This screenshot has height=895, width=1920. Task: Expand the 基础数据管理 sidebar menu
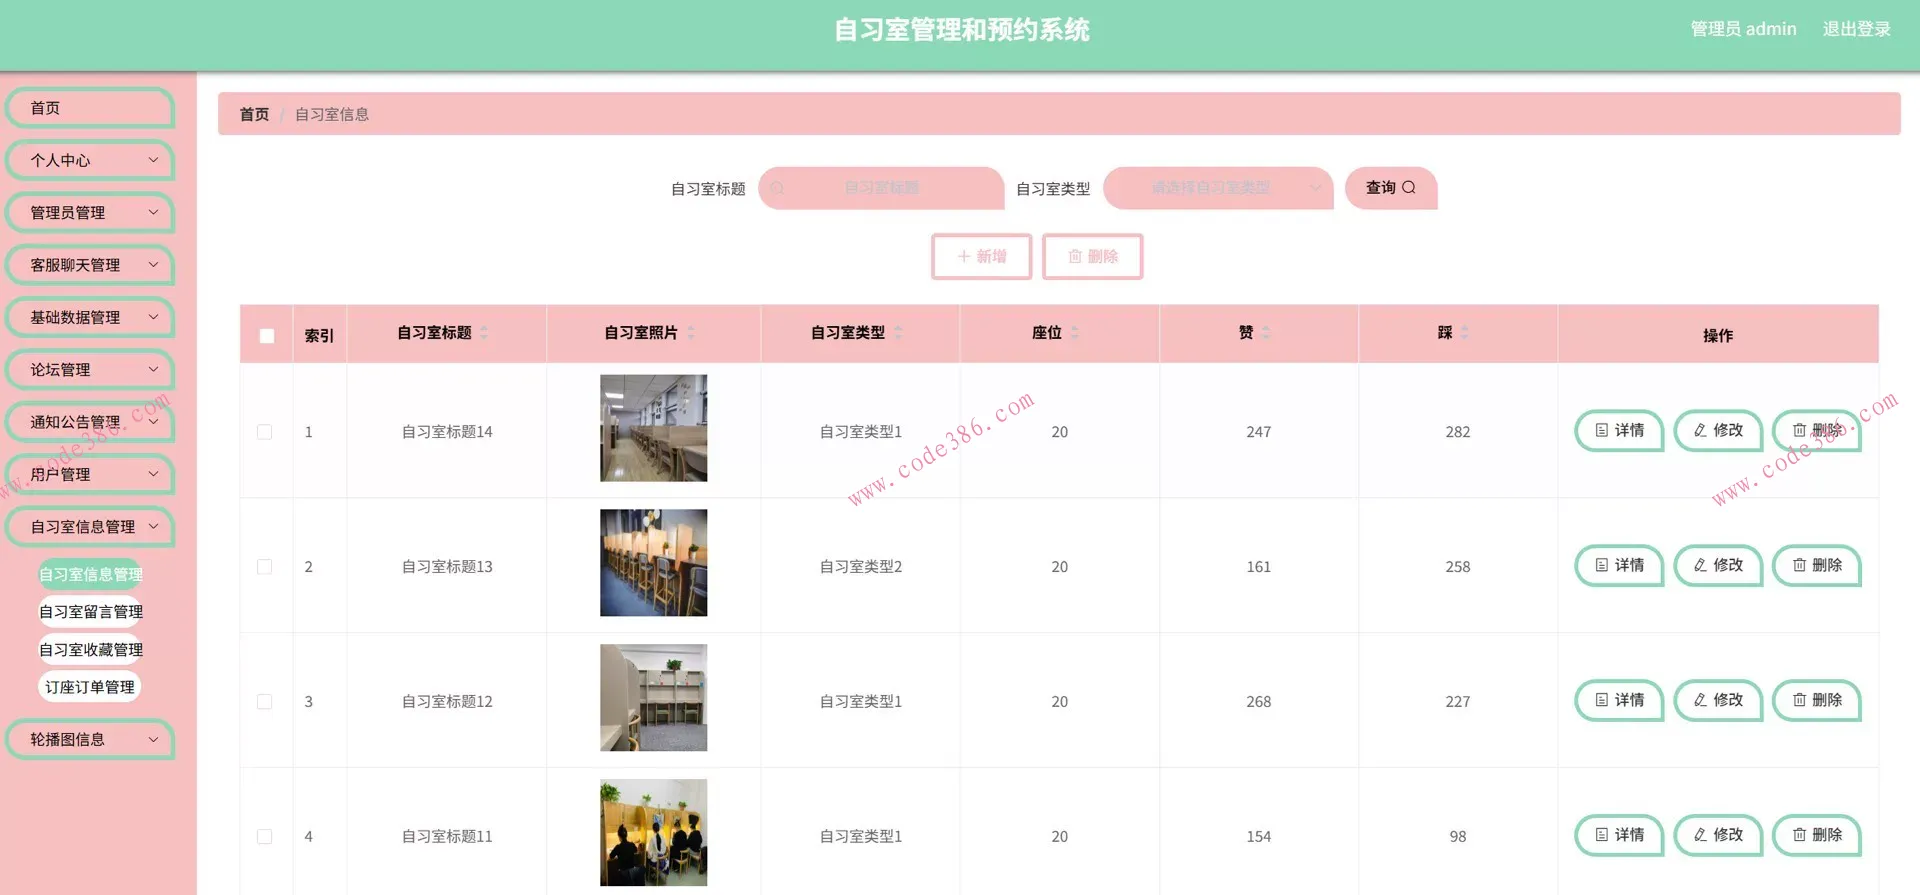click(90, 317)
